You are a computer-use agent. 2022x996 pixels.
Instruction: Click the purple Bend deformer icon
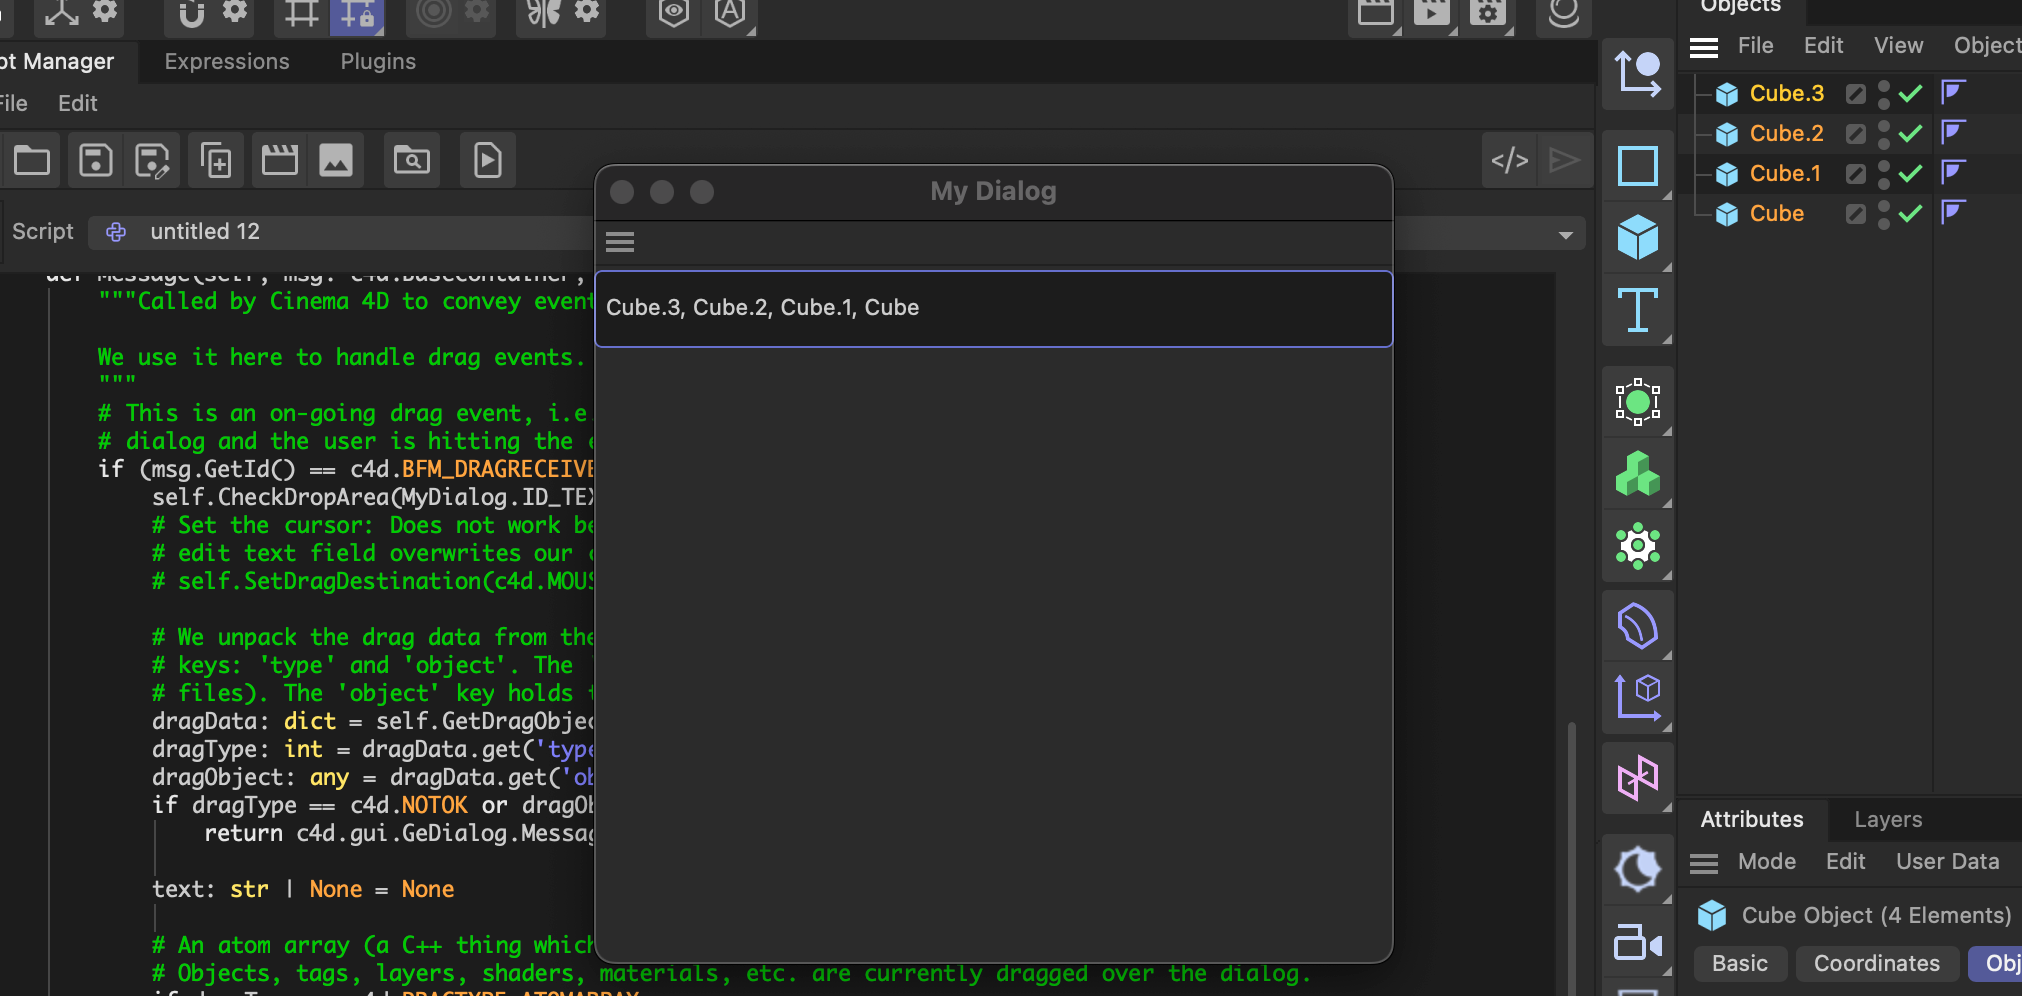(1638, 626)
